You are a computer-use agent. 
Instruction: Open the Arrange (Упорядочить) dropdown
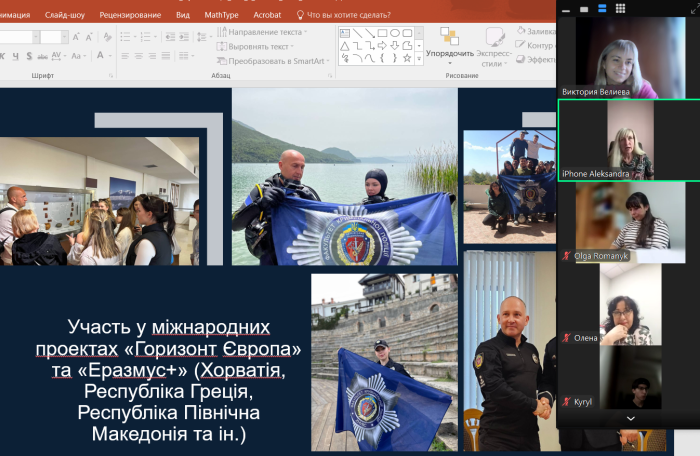pos(450,53)
